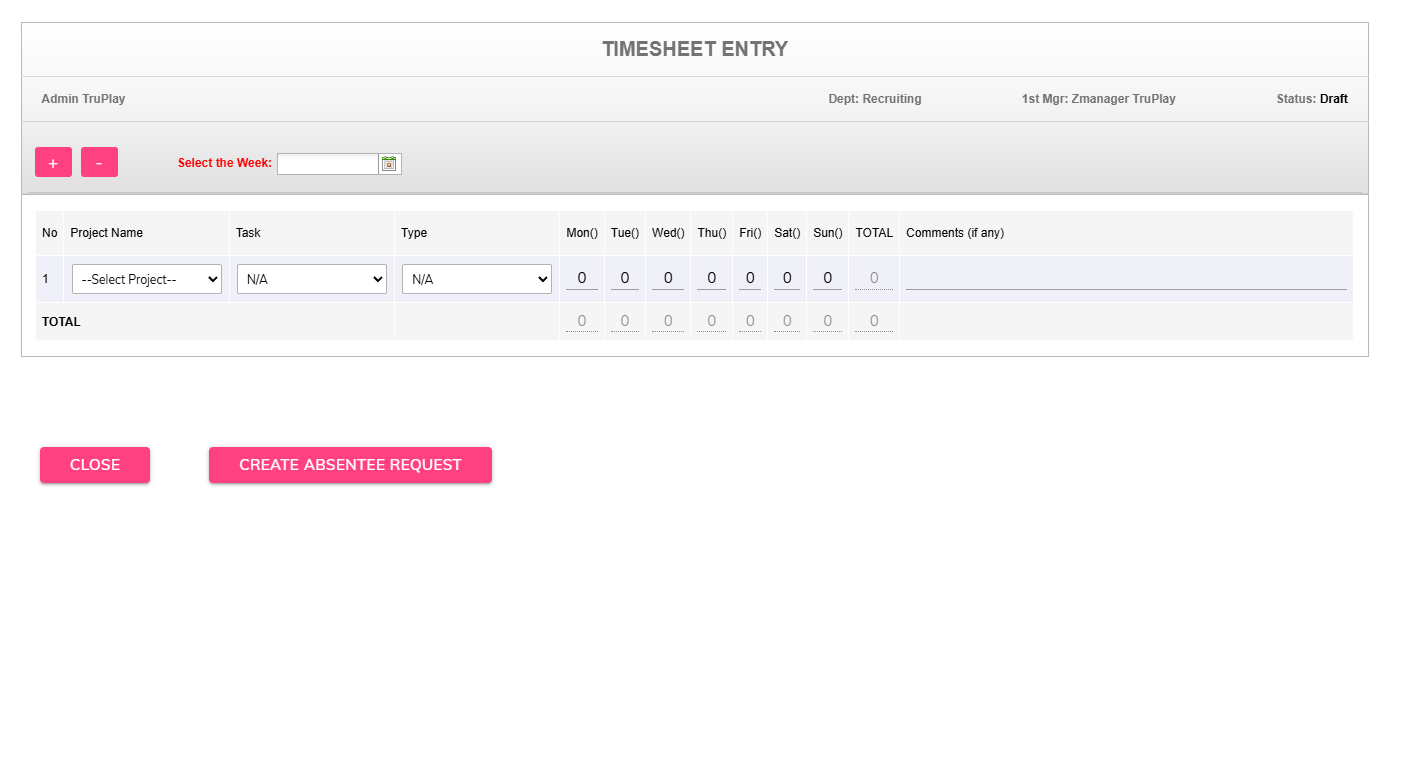The height and width of the screenshot is (768, 1403).
Task: Open the calendar date picker icon
Action: [x=388, y=163]
